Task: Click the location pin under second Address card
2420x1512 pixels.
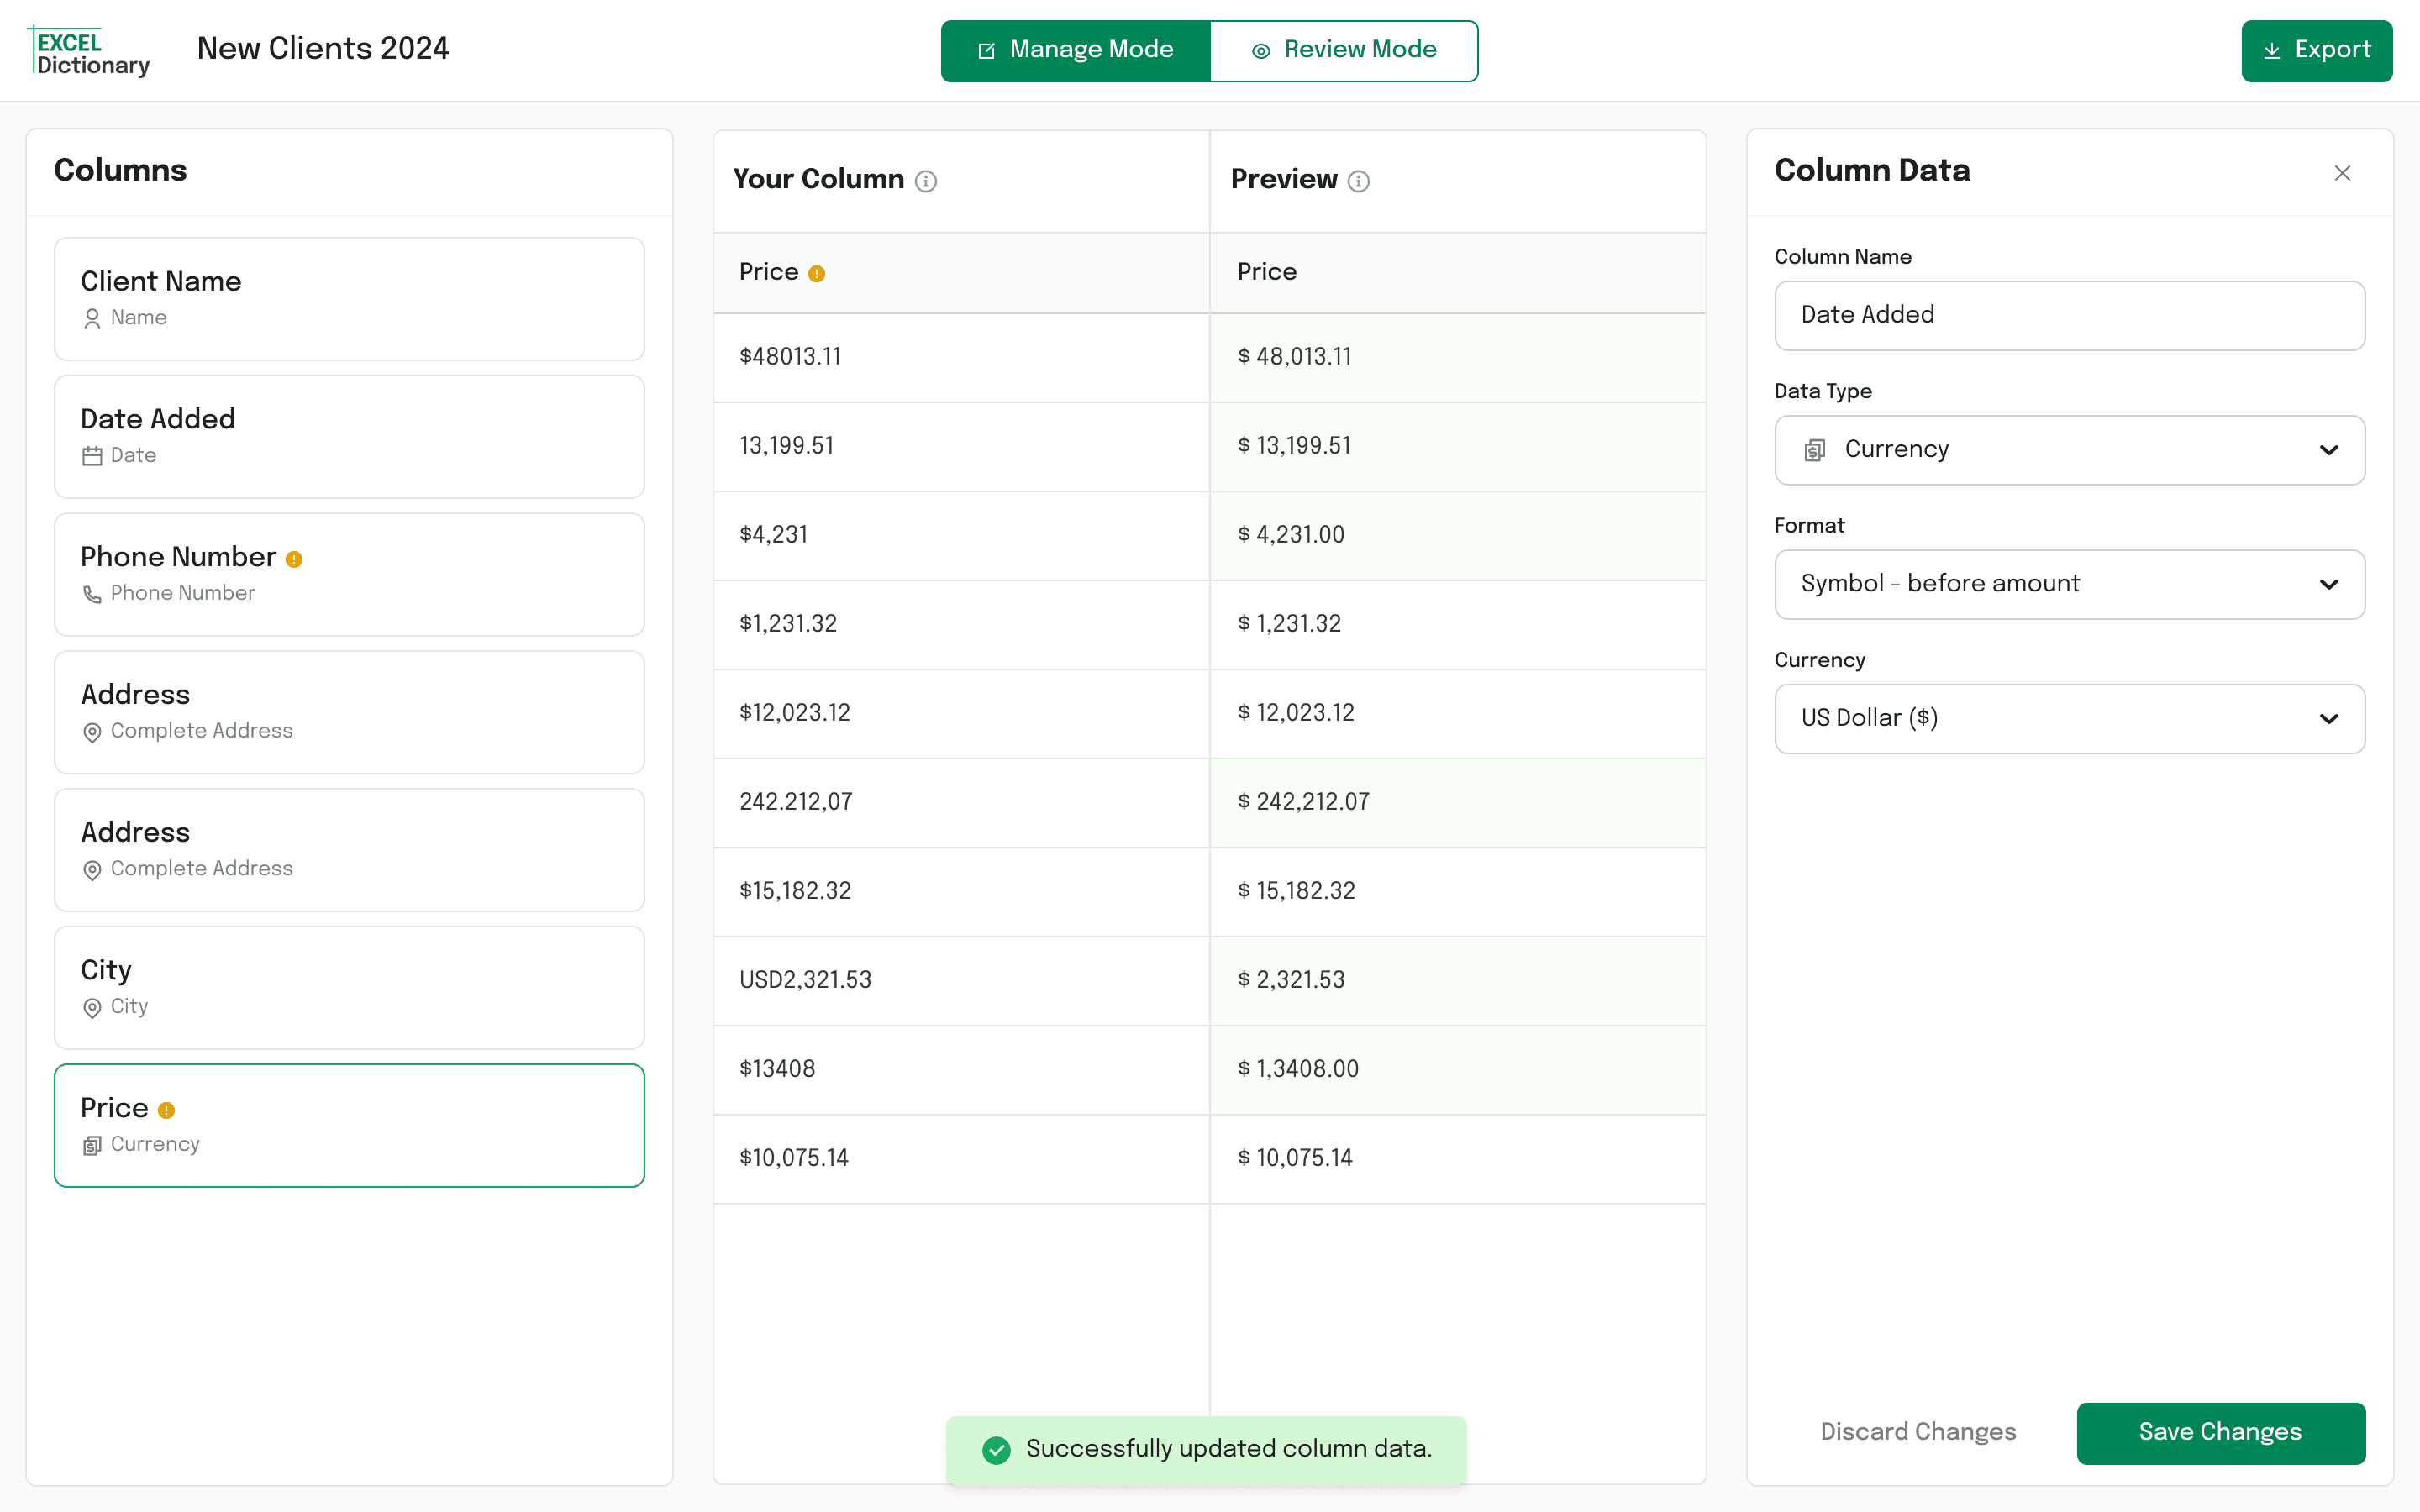Action: 92,870
